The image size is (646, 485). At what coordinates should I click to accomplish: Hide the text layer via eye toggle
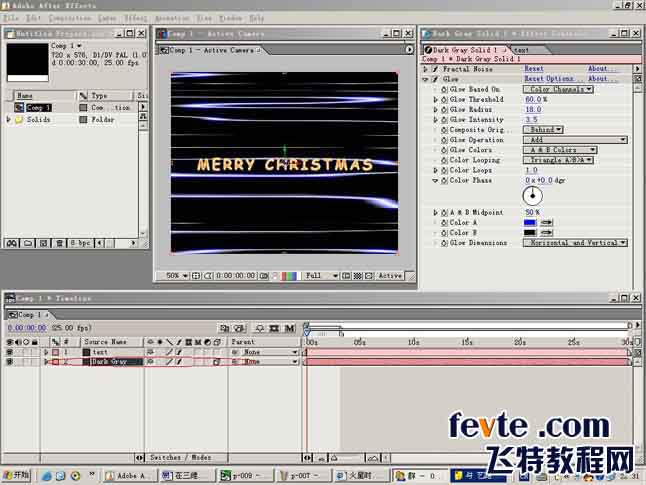click(9, 352)
